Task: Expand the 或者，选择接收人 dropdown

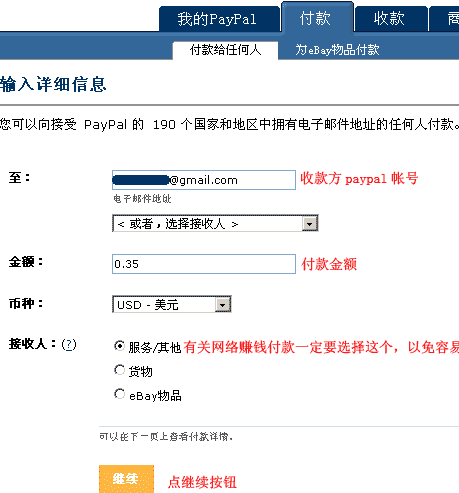Action: (215, 223)
